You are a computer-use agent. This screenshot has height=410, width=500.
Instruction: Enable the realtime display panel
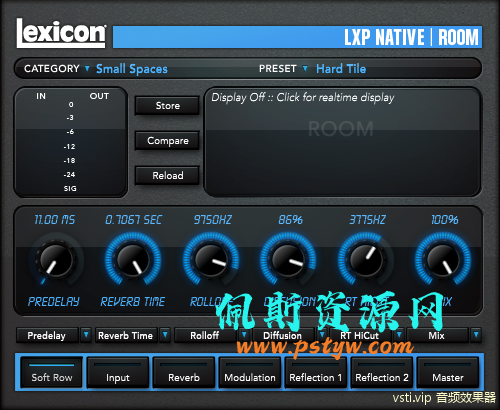(x=342, y=142)
